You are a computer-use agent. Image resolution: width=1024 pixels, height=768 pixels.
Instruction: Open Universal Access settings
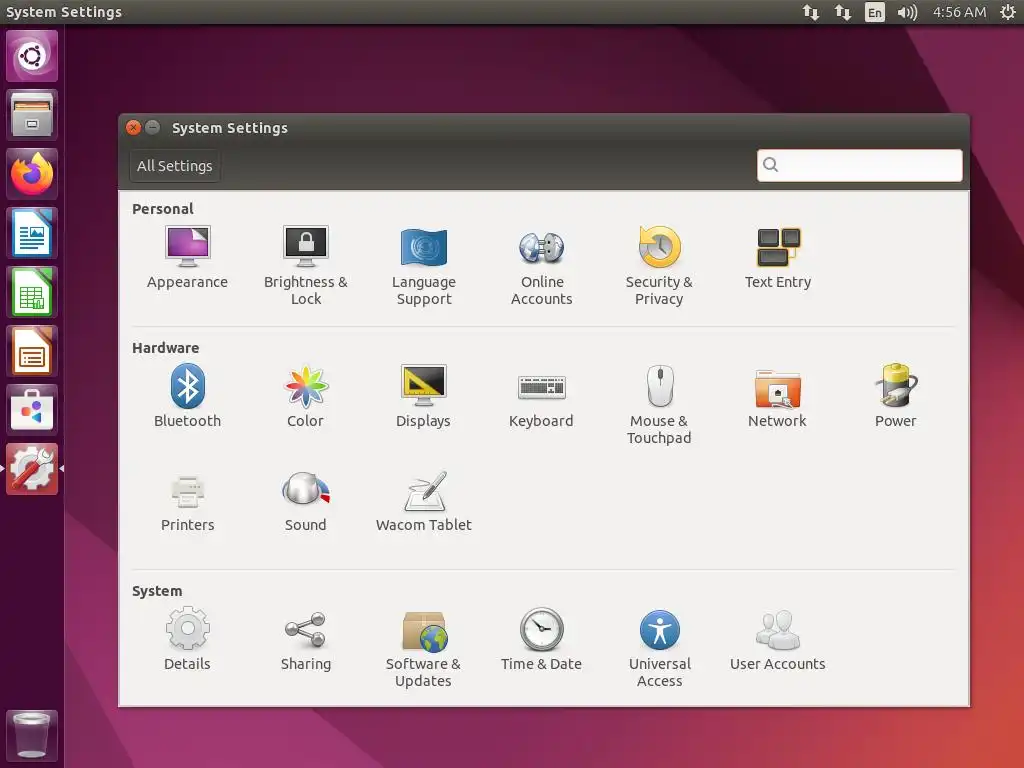pos(660,648)
